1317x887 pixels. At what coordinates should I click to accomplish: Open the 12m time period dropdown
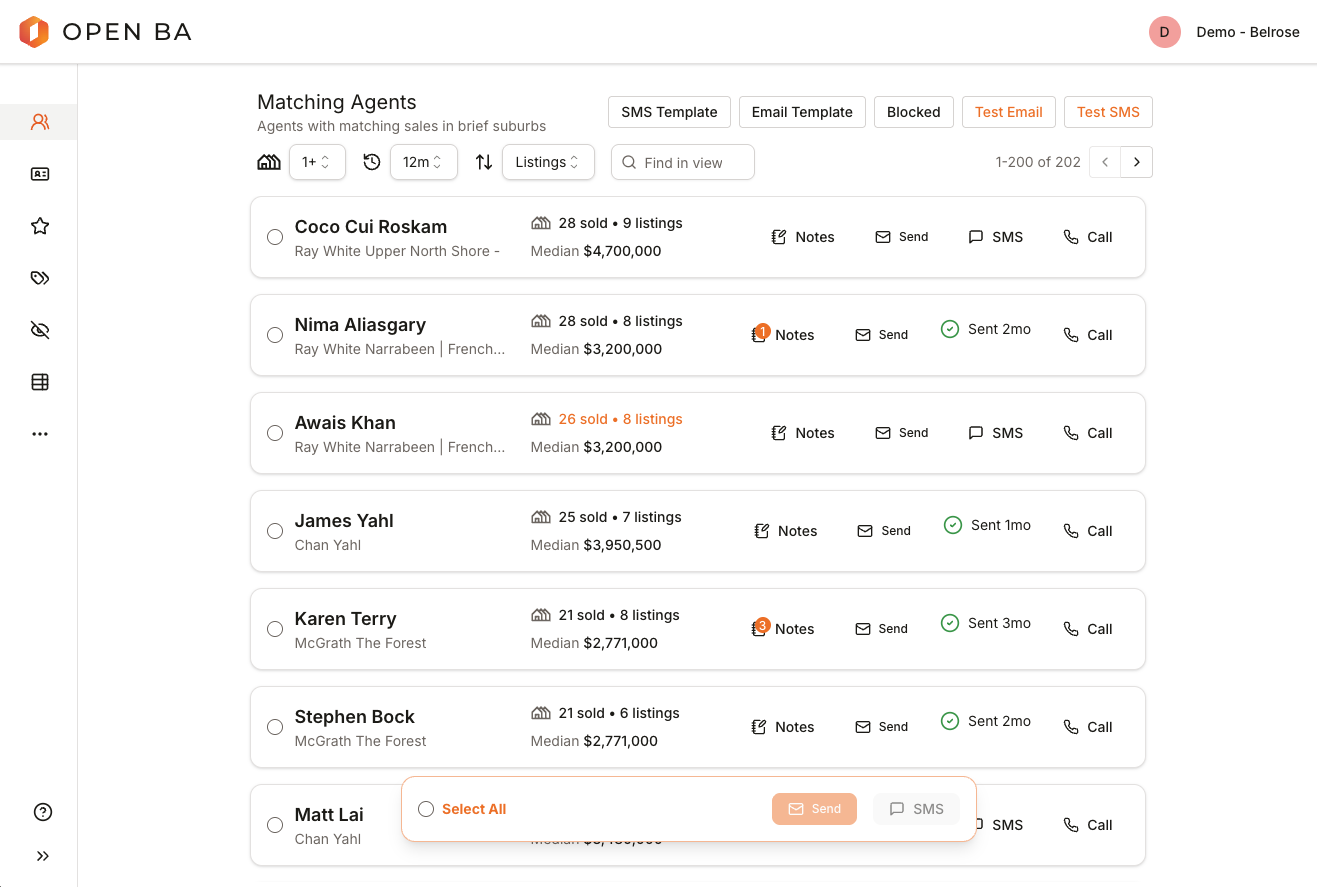click(422, 162)
